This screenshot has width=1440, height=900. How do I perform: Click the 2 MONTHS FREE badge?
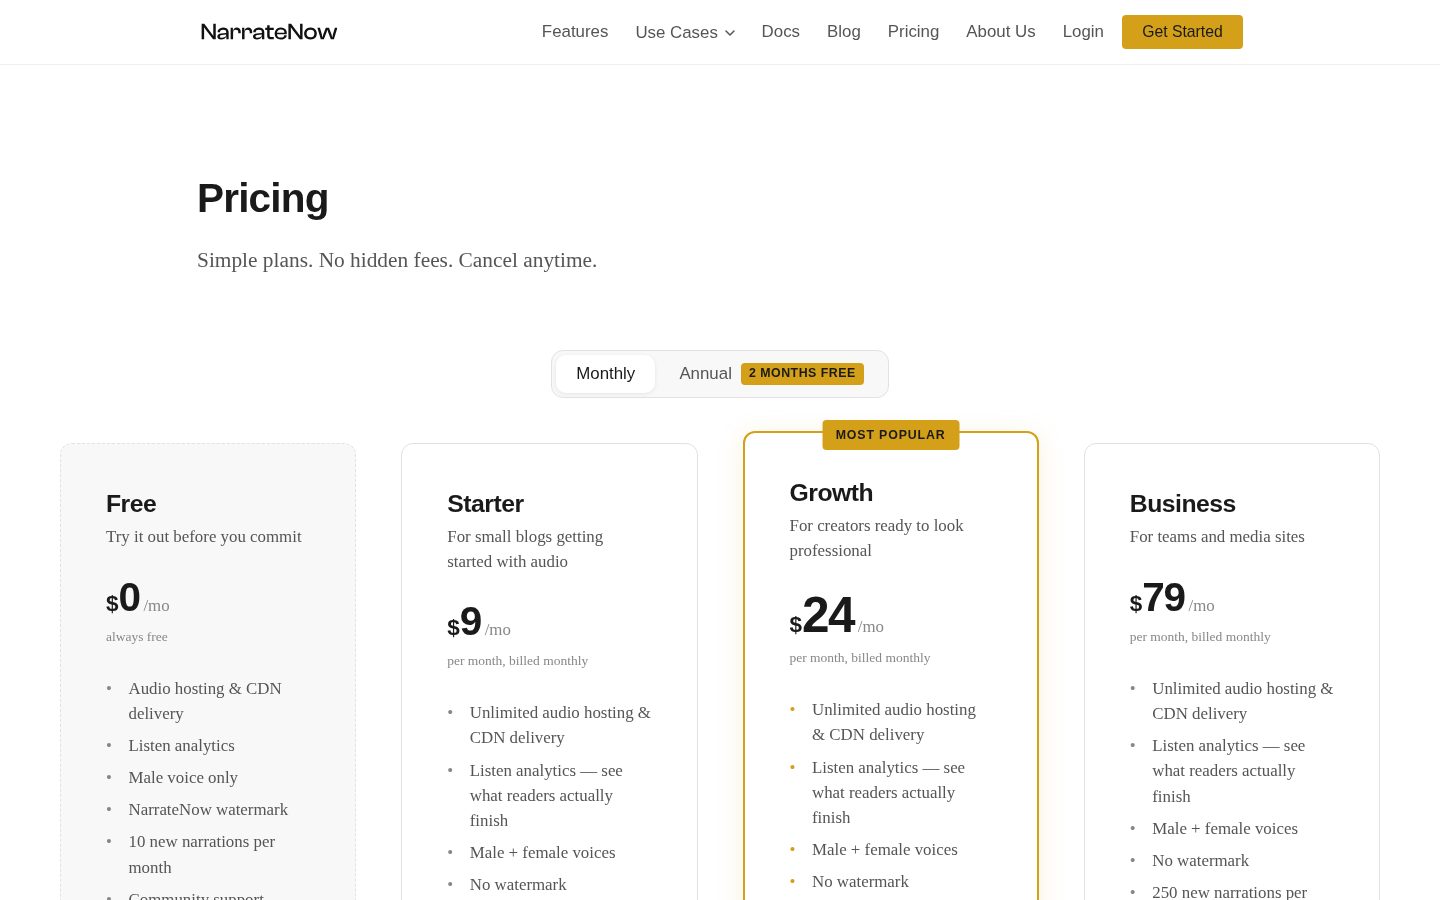pyautogui.click(x=802, y=373)
